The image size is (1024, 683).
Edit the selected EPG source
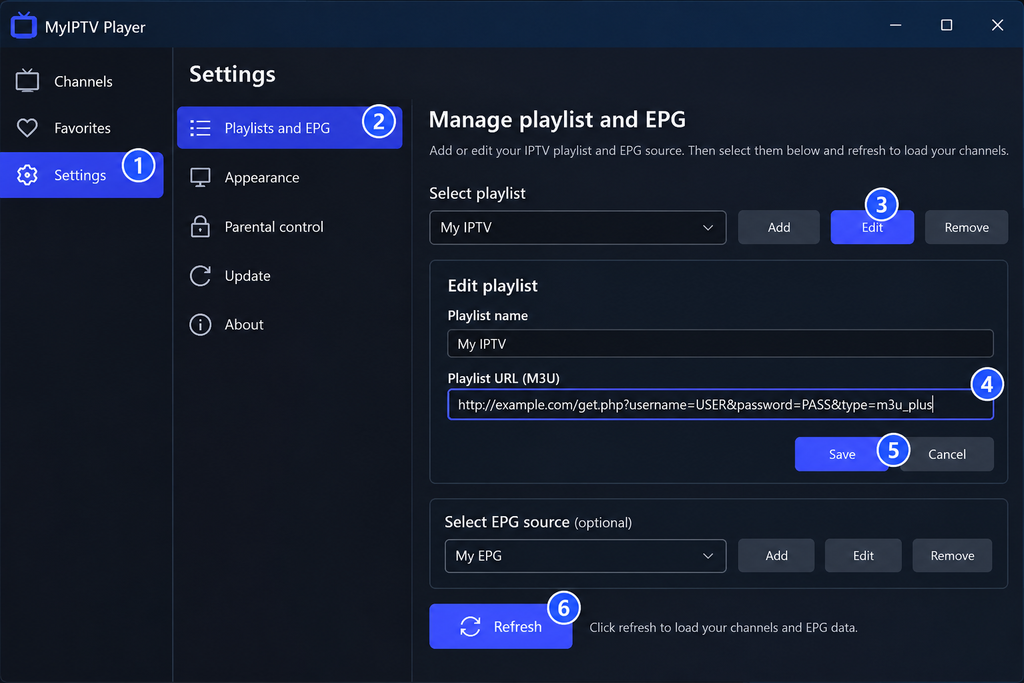pyautogui.click(x=863, y=556)
